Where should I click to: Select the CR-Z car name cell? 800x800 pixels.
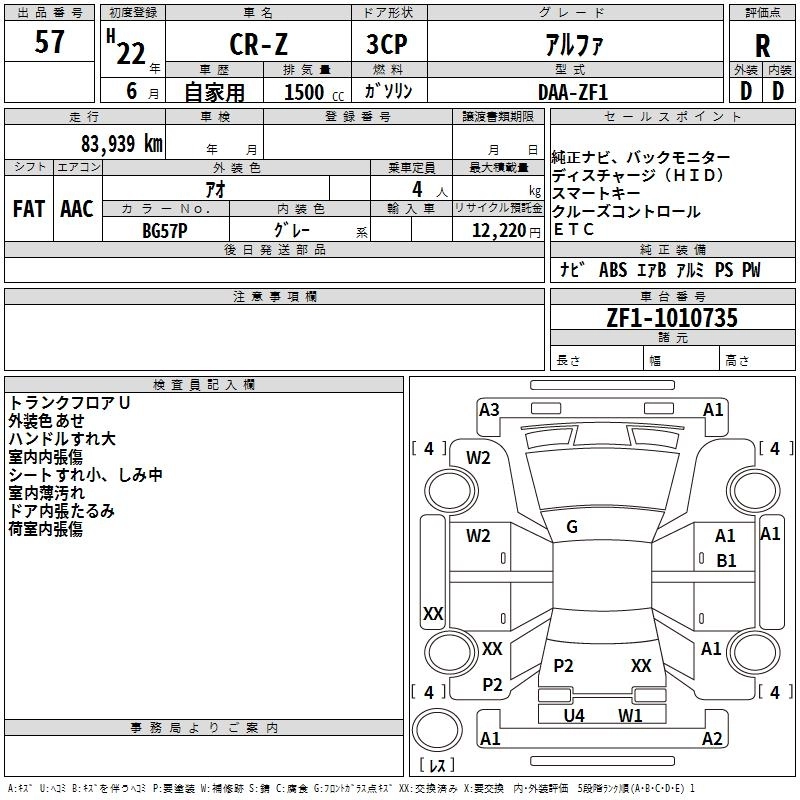[258, 42]
